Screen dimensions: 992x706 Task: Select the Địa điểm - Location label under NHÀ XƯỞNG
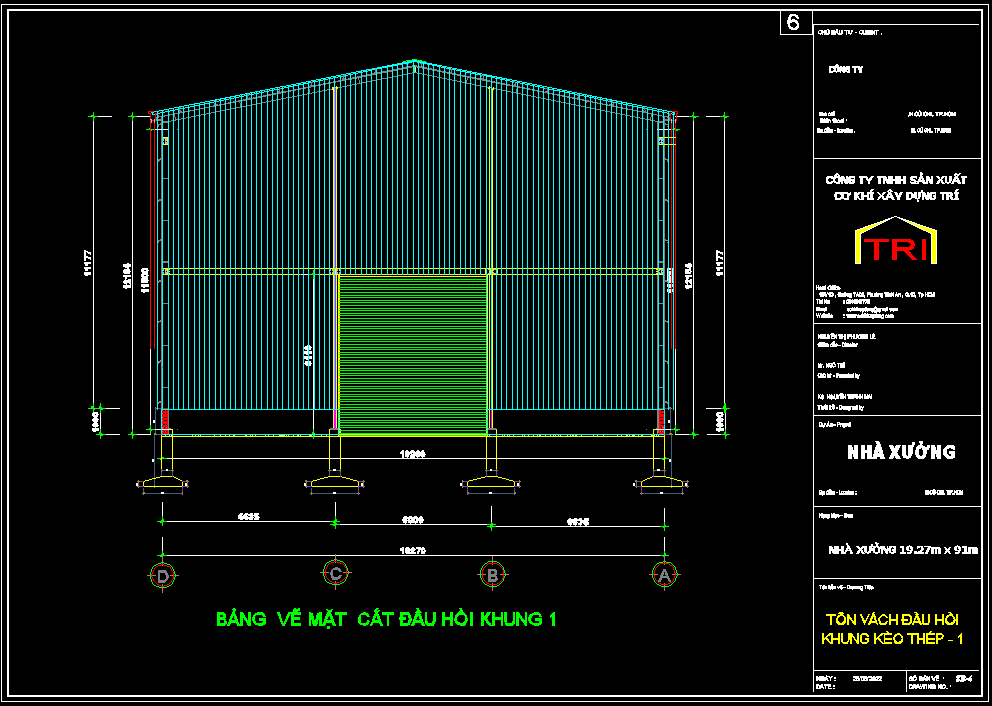(838, 492)
